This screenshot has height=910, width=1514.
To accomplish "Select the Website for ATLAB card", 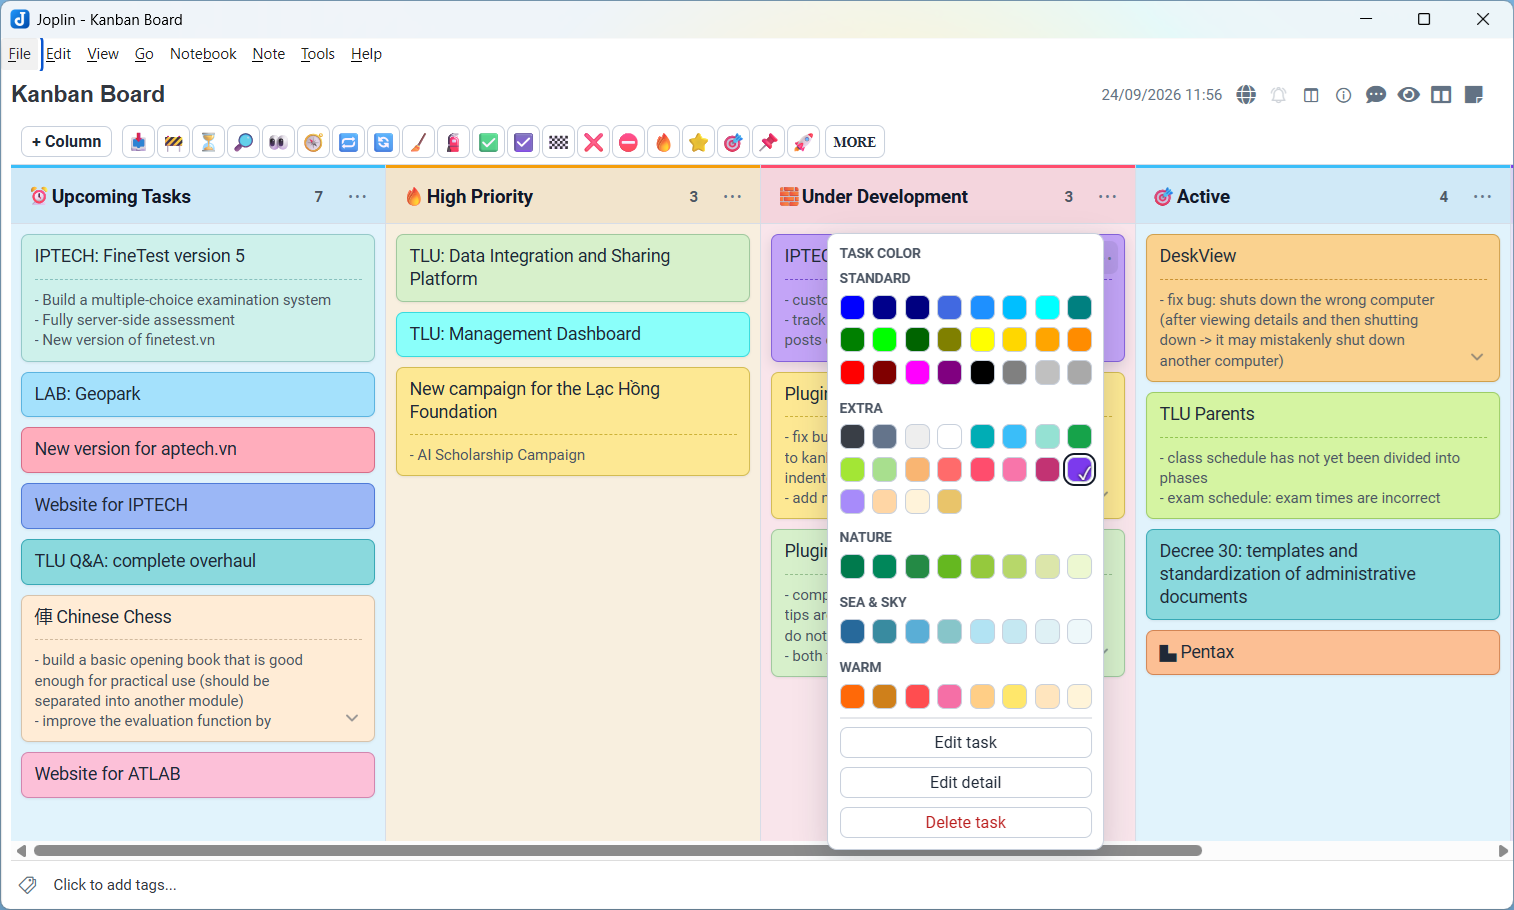I will [x=198, y=774].
